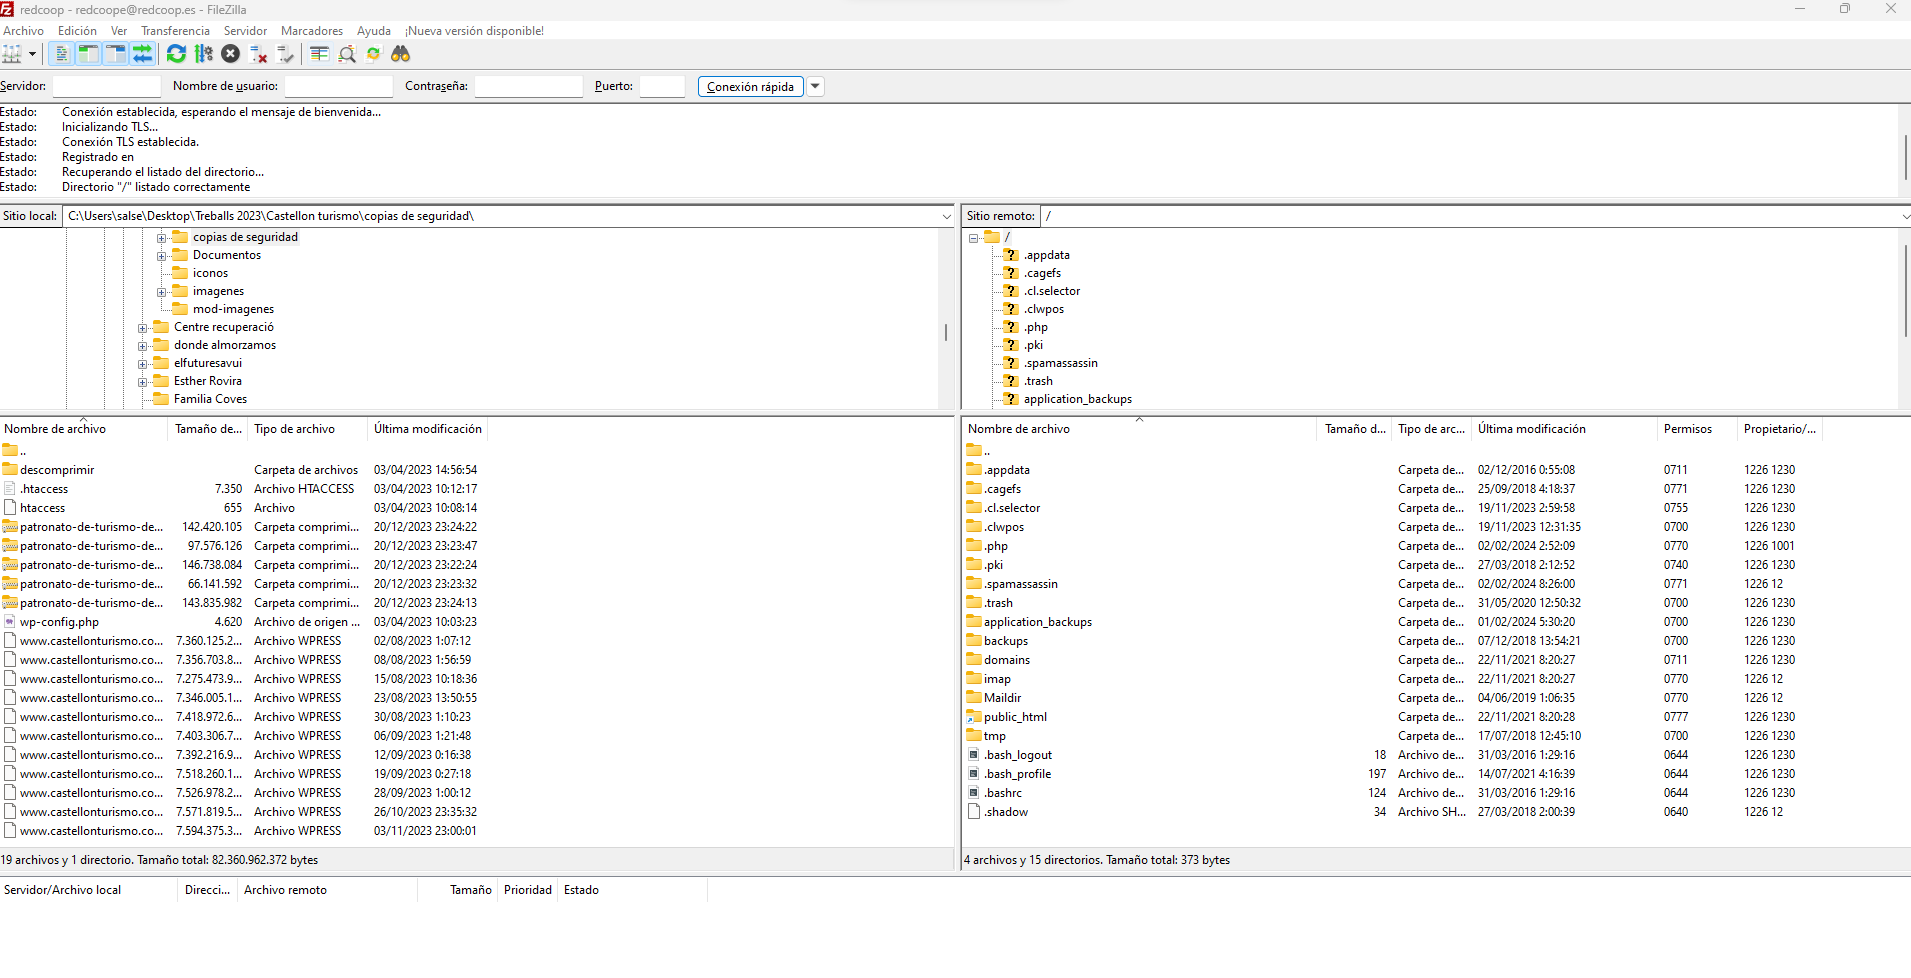Viewport: 1911px width, 978px height.
Task: Toggle the transfer queue display
Action: pos(143,54)
